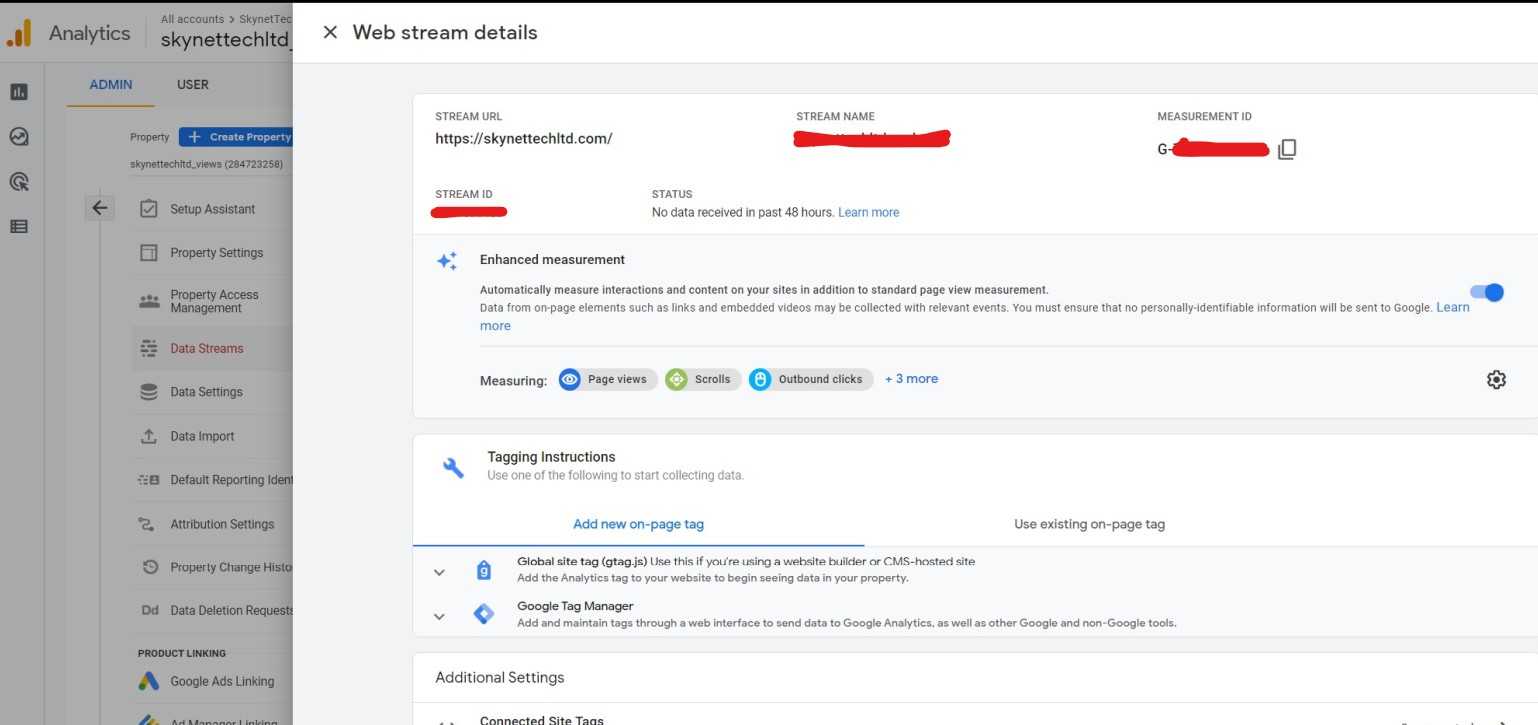Click the Additional Settings heading

(500, 678)
